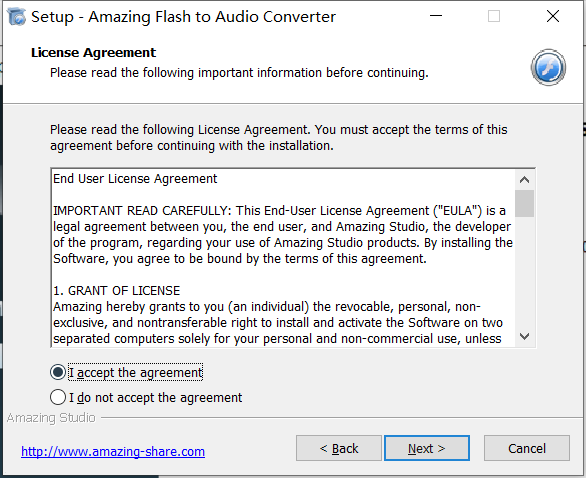
Task: Click the scrollbar track below the thumb
Action: coord(524,272)
